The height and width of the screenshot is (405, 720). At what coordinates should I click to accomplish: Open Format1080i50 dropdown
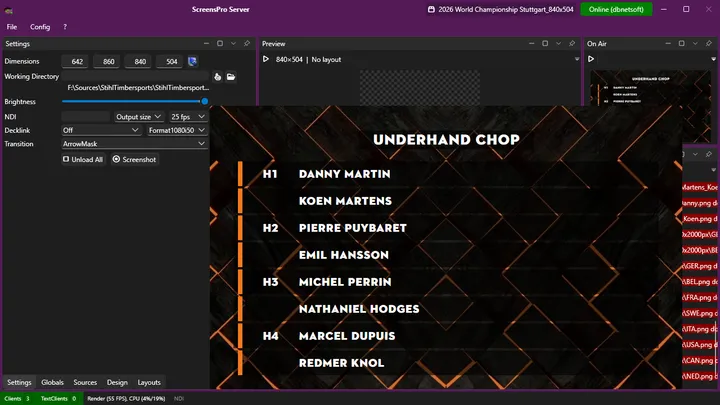pyautogui.click(x=177, y=130)
